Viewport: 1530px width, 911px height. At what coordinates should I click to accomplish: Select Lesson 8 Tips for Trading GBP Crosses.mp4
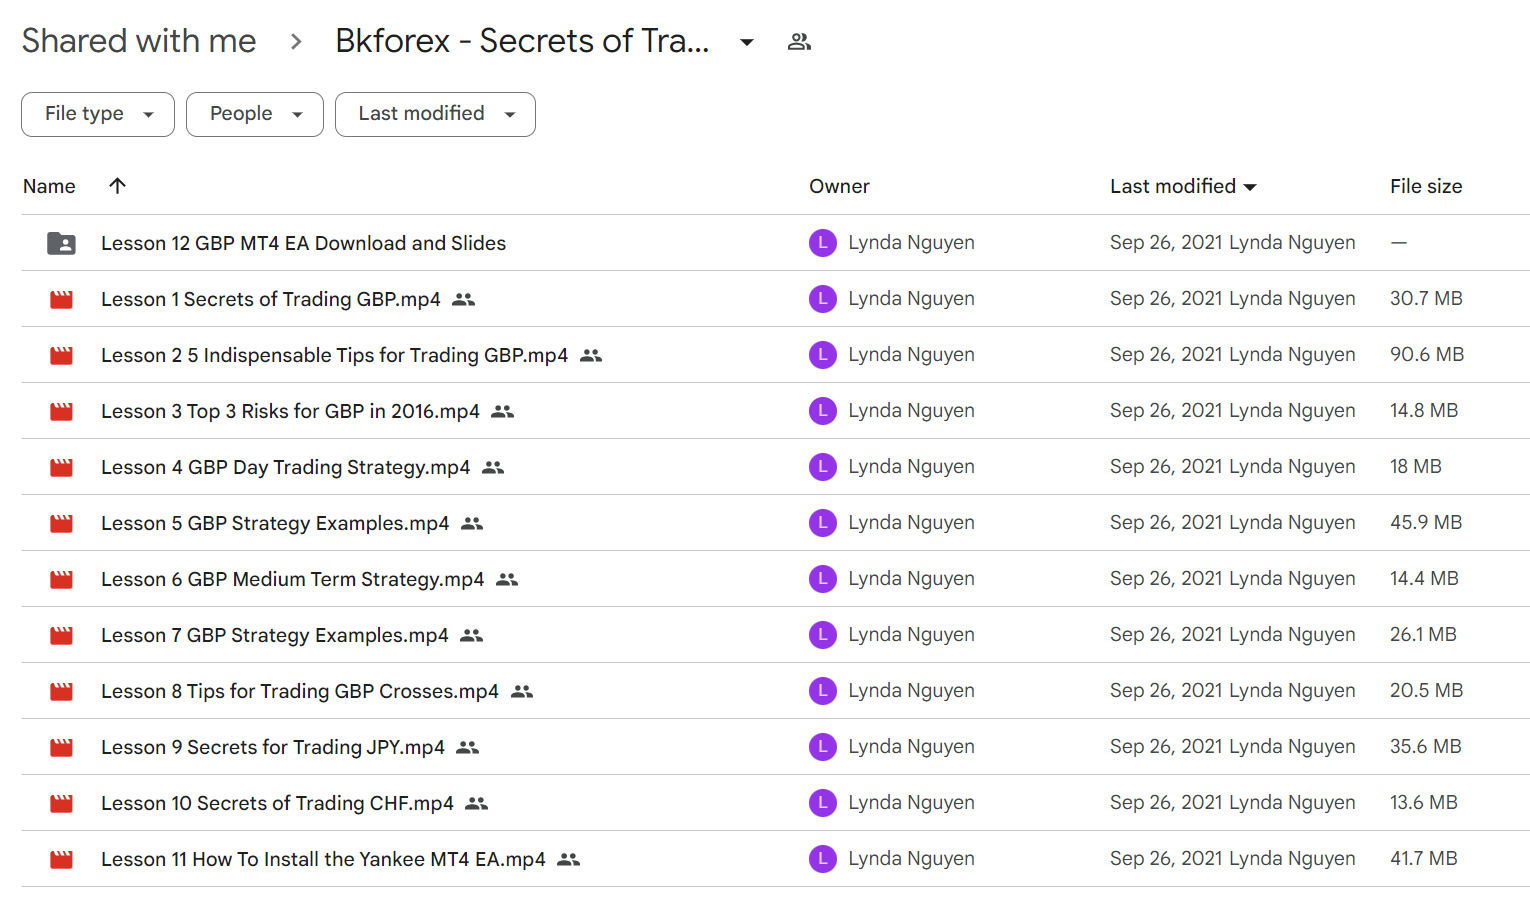[300, 691]
